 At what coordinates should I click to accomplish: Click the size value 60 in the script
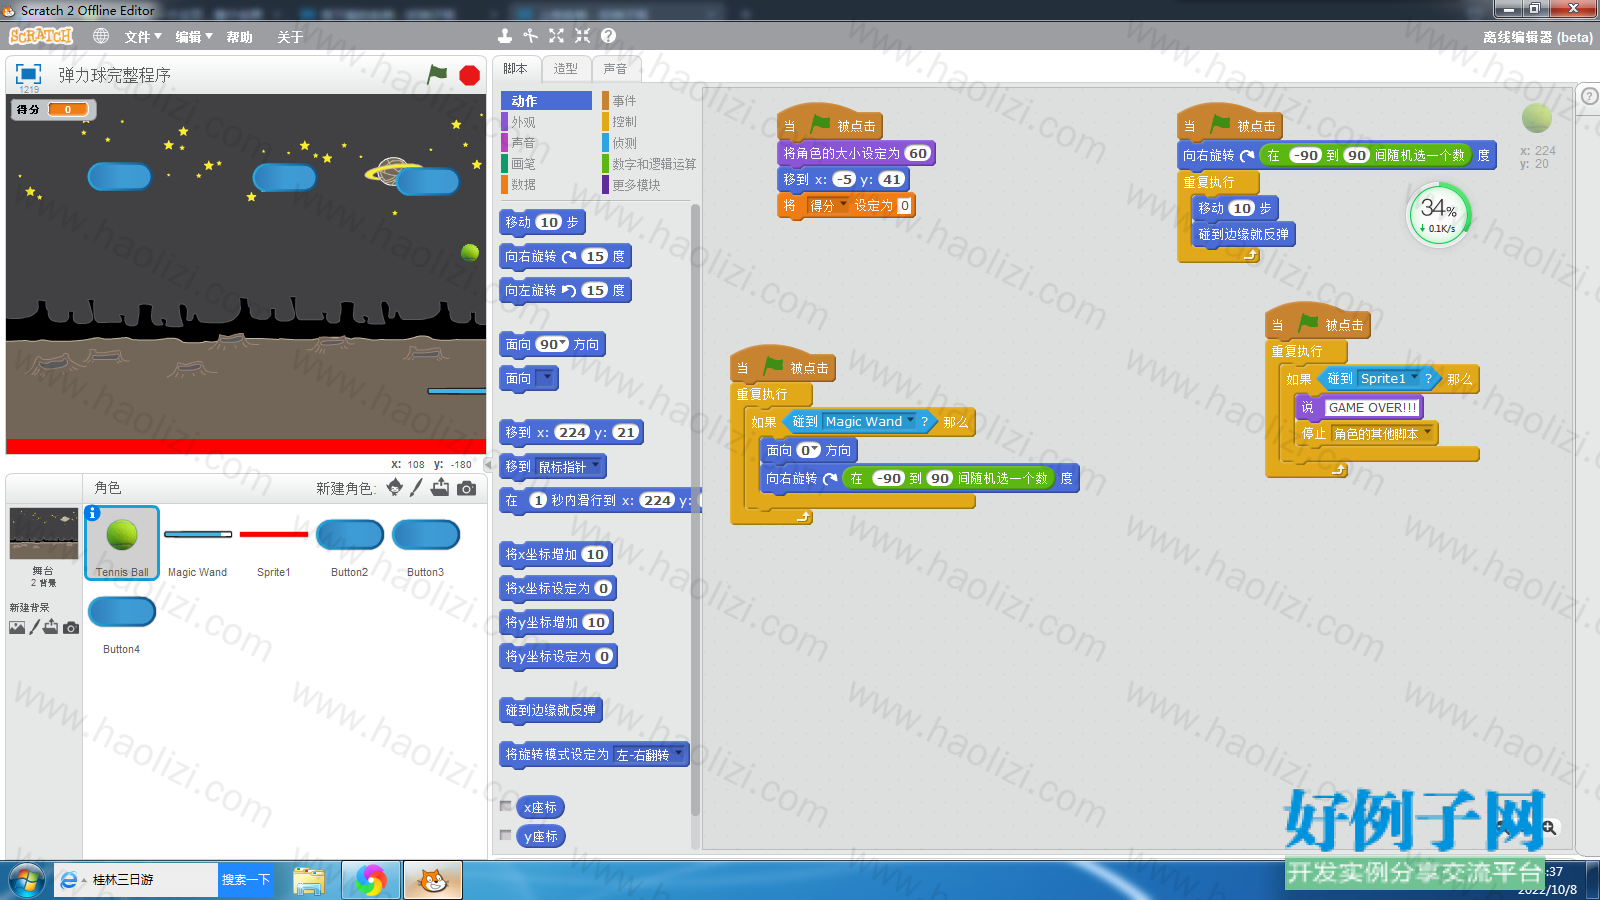[918, 153]
